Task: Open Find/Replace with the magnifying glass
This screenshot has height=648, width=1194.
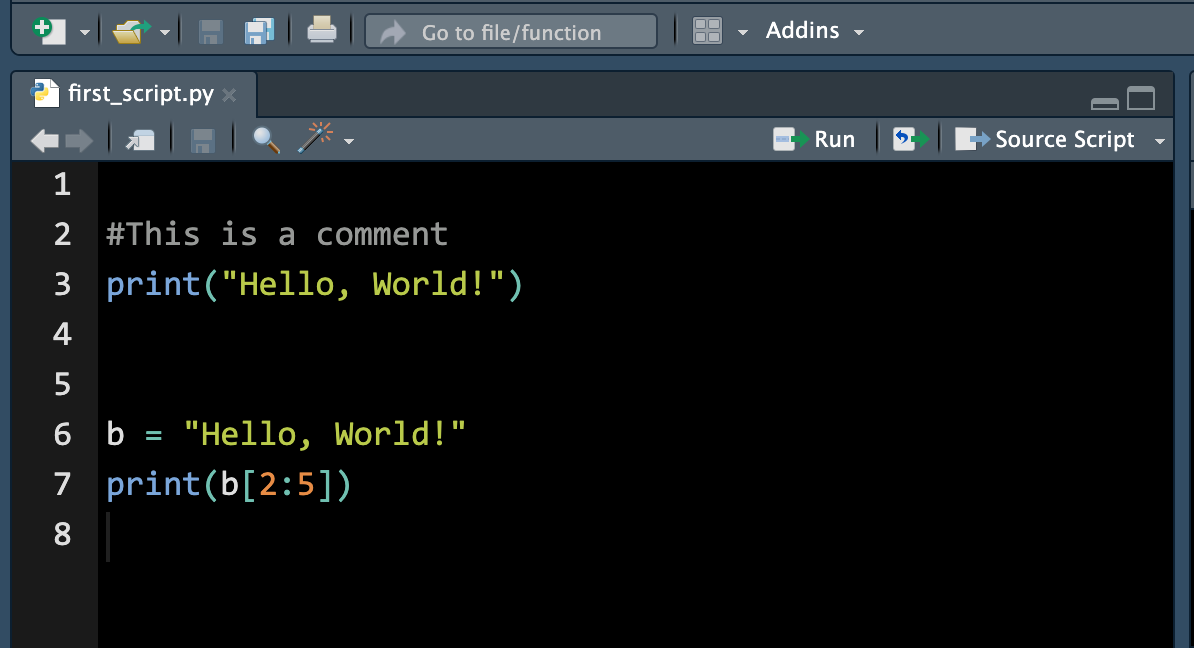Action: point(265,139)
